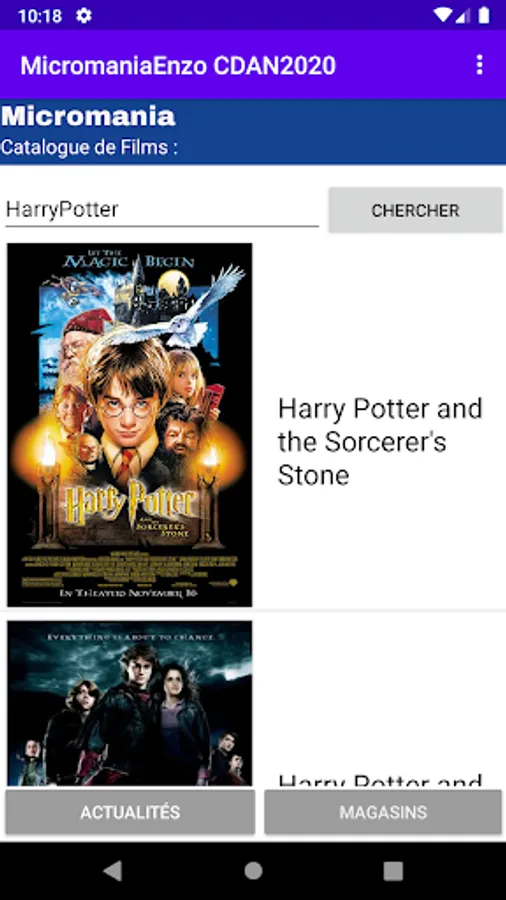Open the ACTUALITÉS section
This screenshot has width=506, height=900.
(x=130, y=812)
